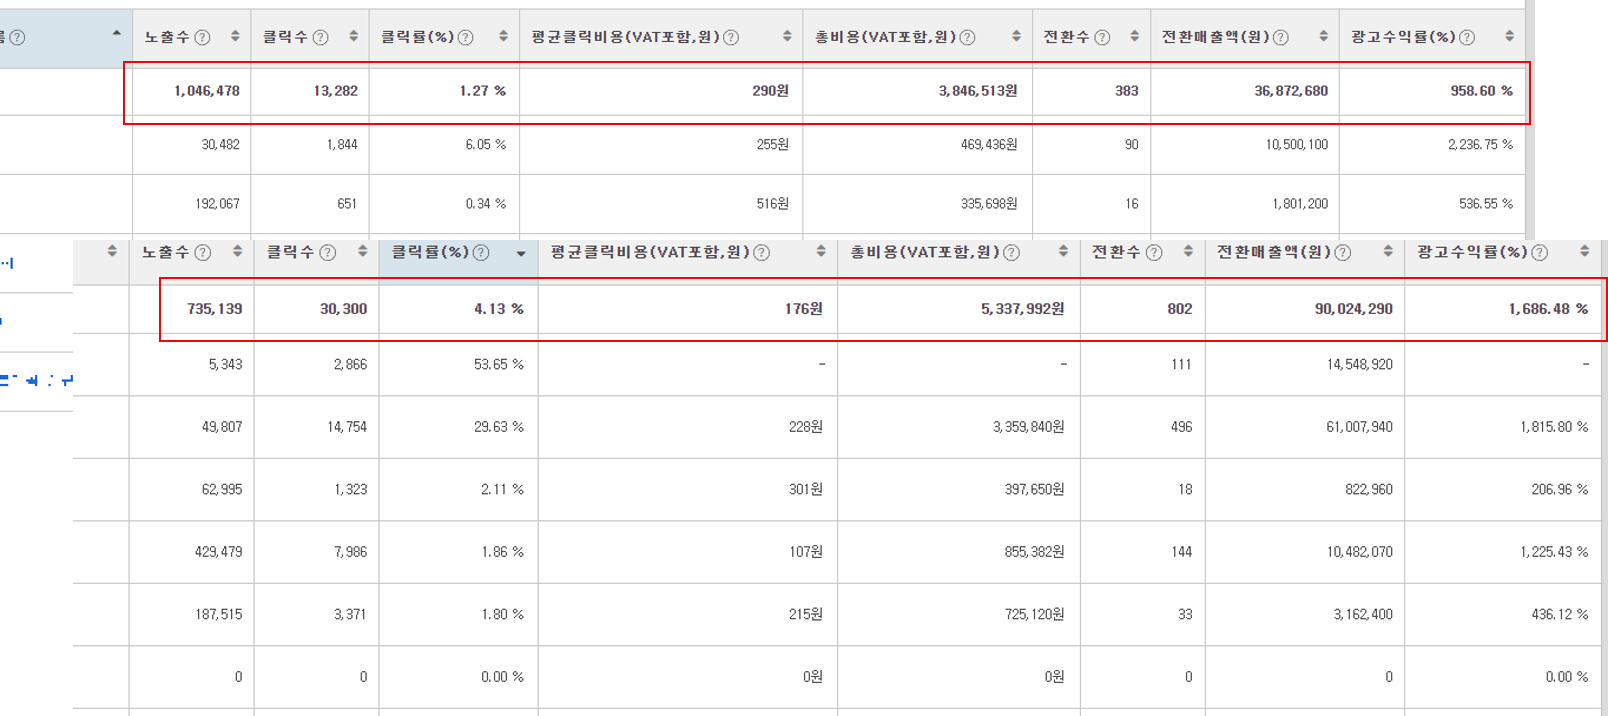Sort by 전환수 in table totaling 1,046,478

point(1134,36)
